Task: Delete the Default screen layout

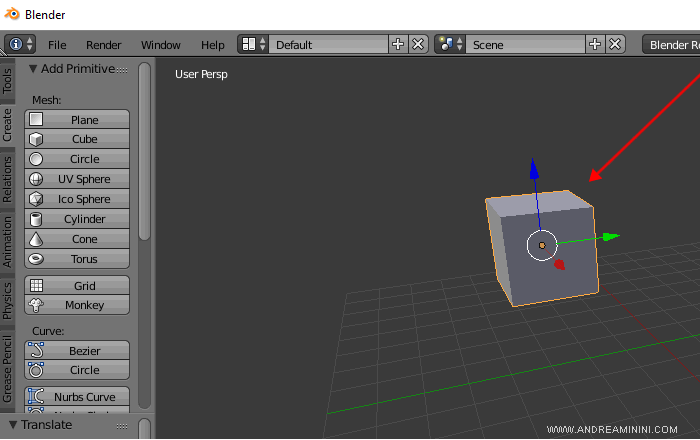Action: tap(418, 45)
